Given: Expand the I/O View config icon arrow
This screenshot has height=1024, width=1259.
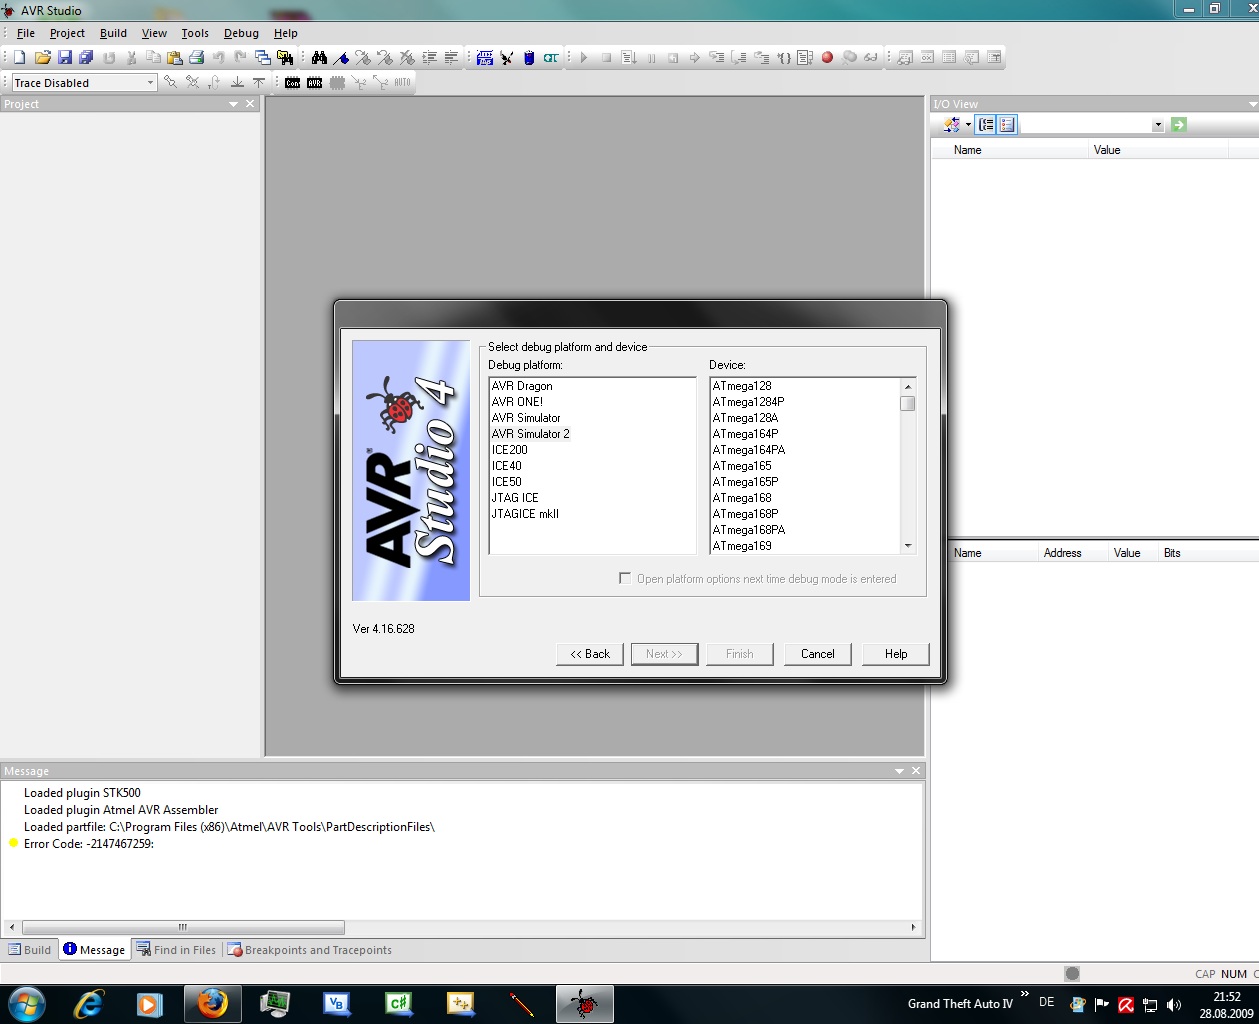Looking at the screenshot, I should pyautogui.click(x=968, y=125).
